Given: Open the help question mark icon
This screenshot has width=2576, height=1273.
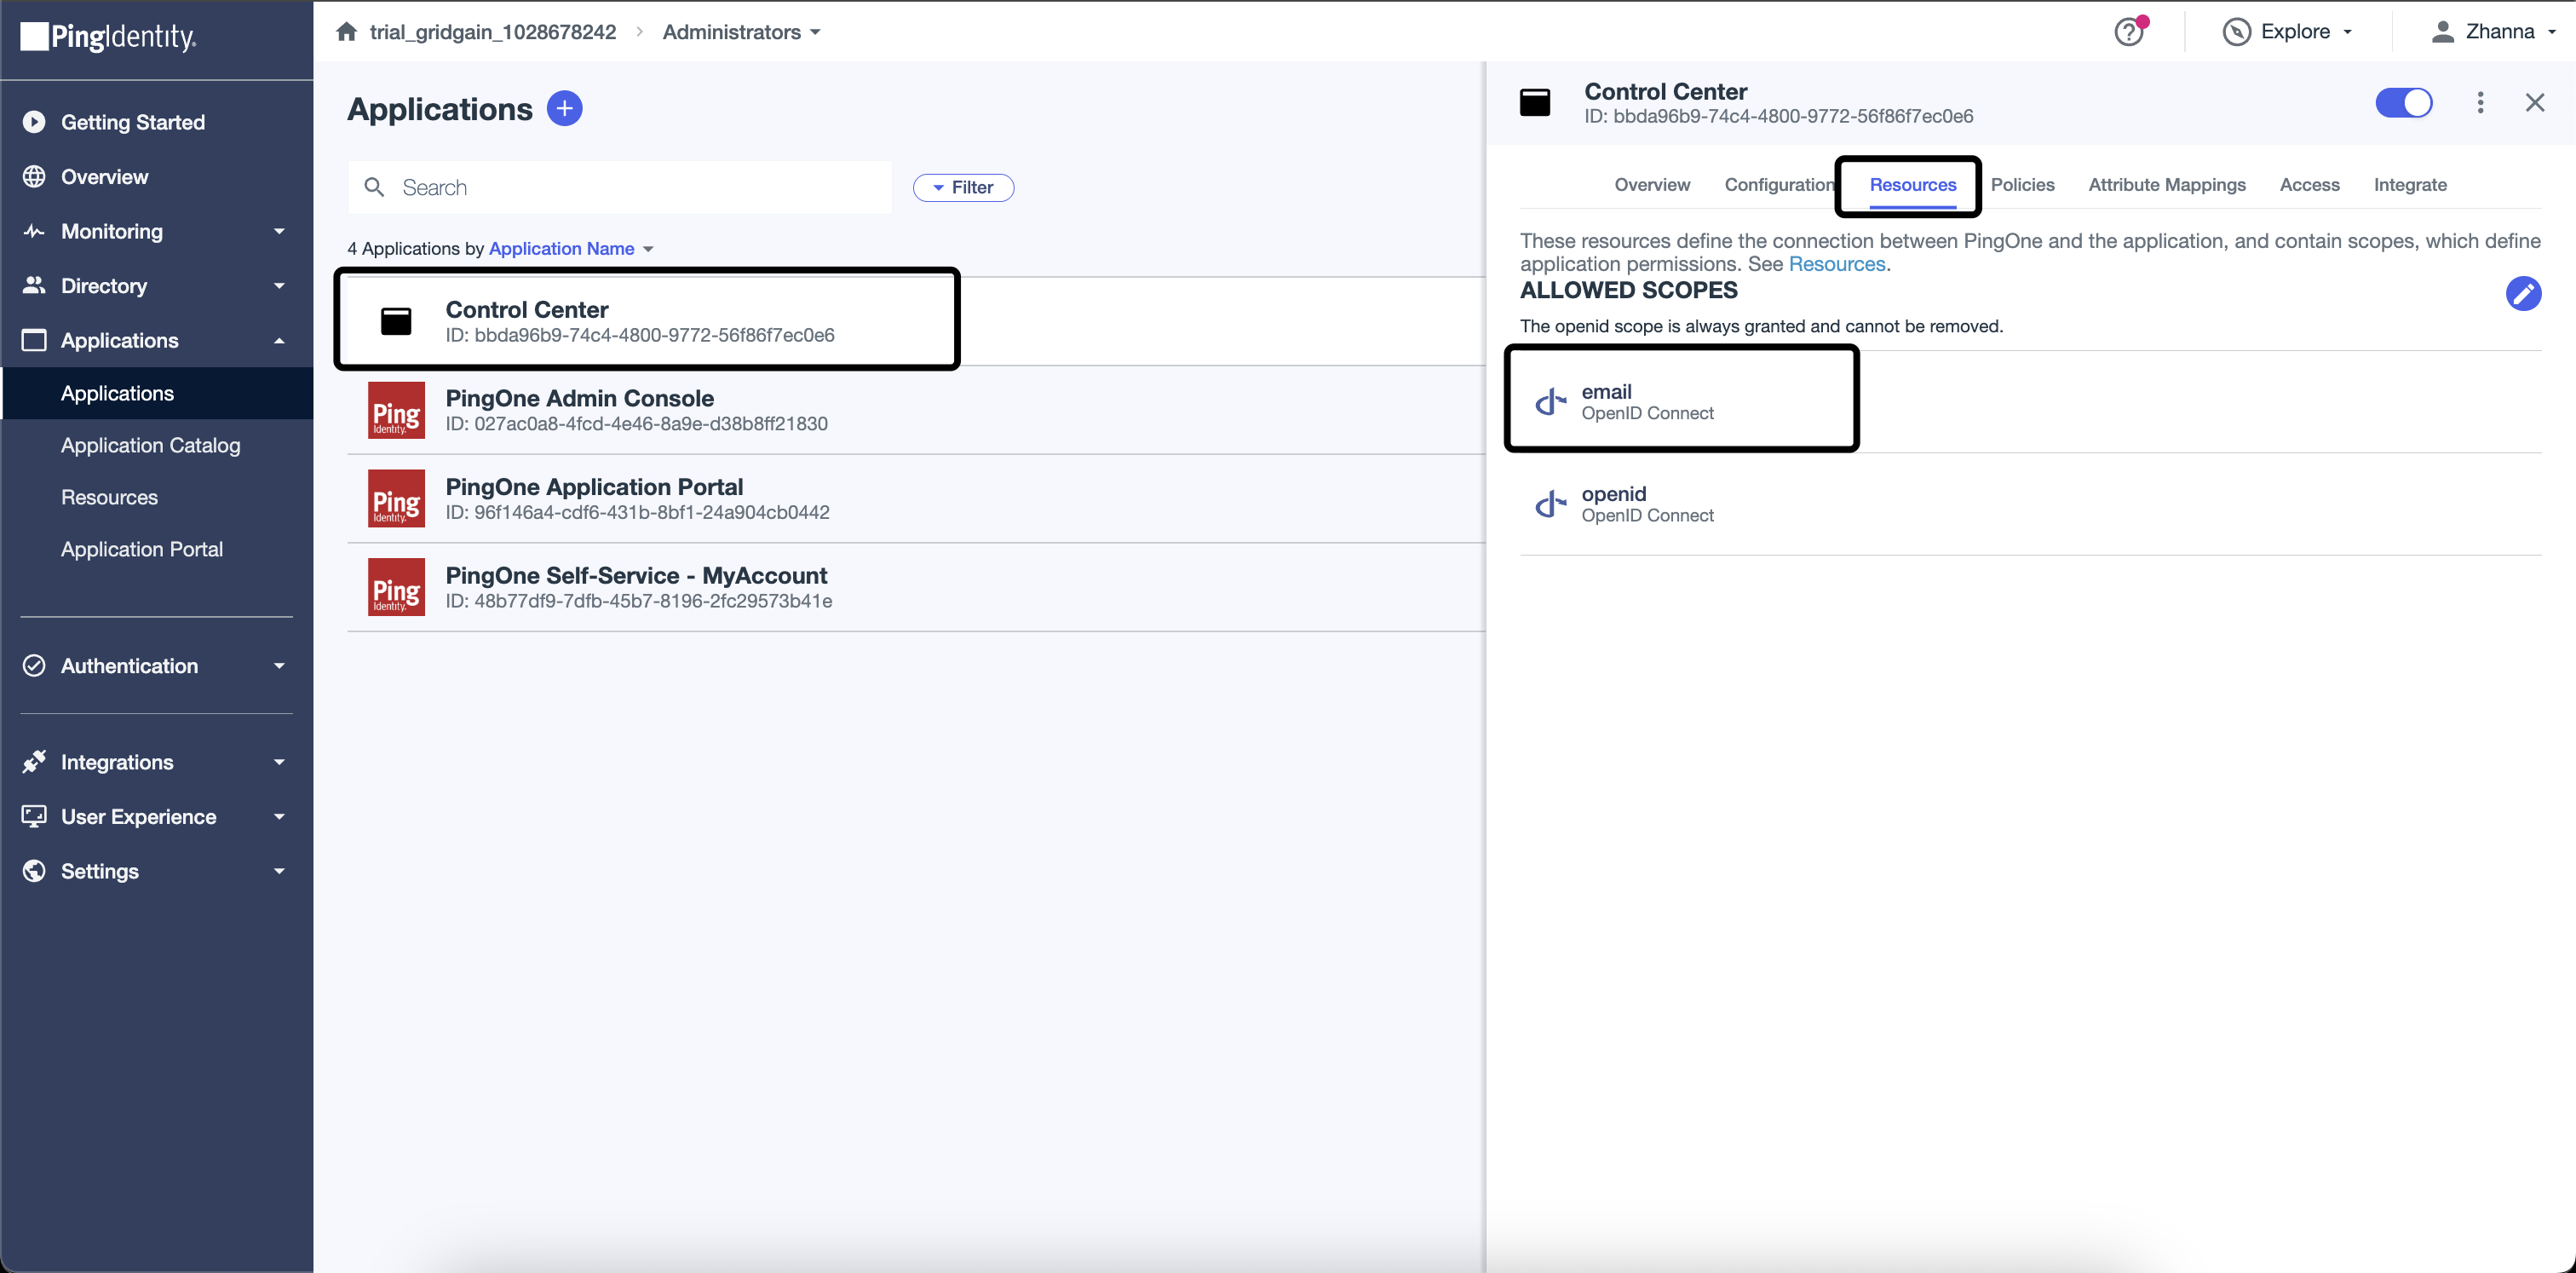Looking at the screenshot, I should click(2130, 32).
